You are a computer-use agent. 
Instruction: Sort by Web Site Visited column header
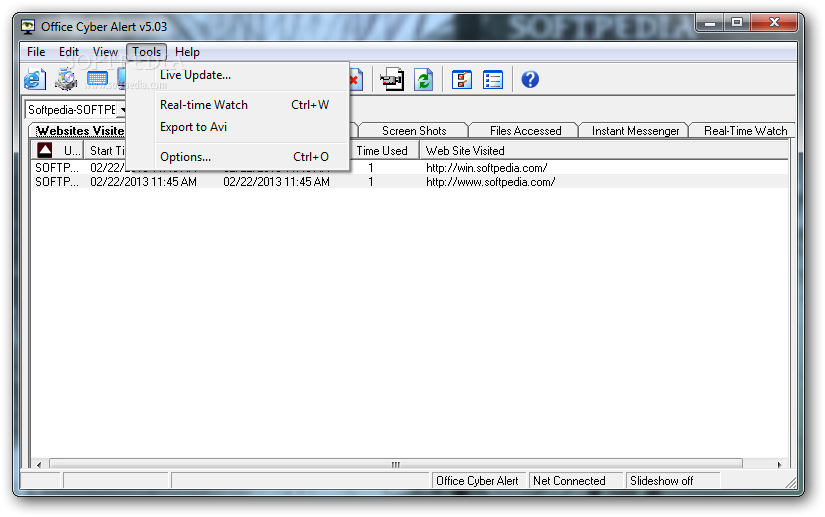604,151
